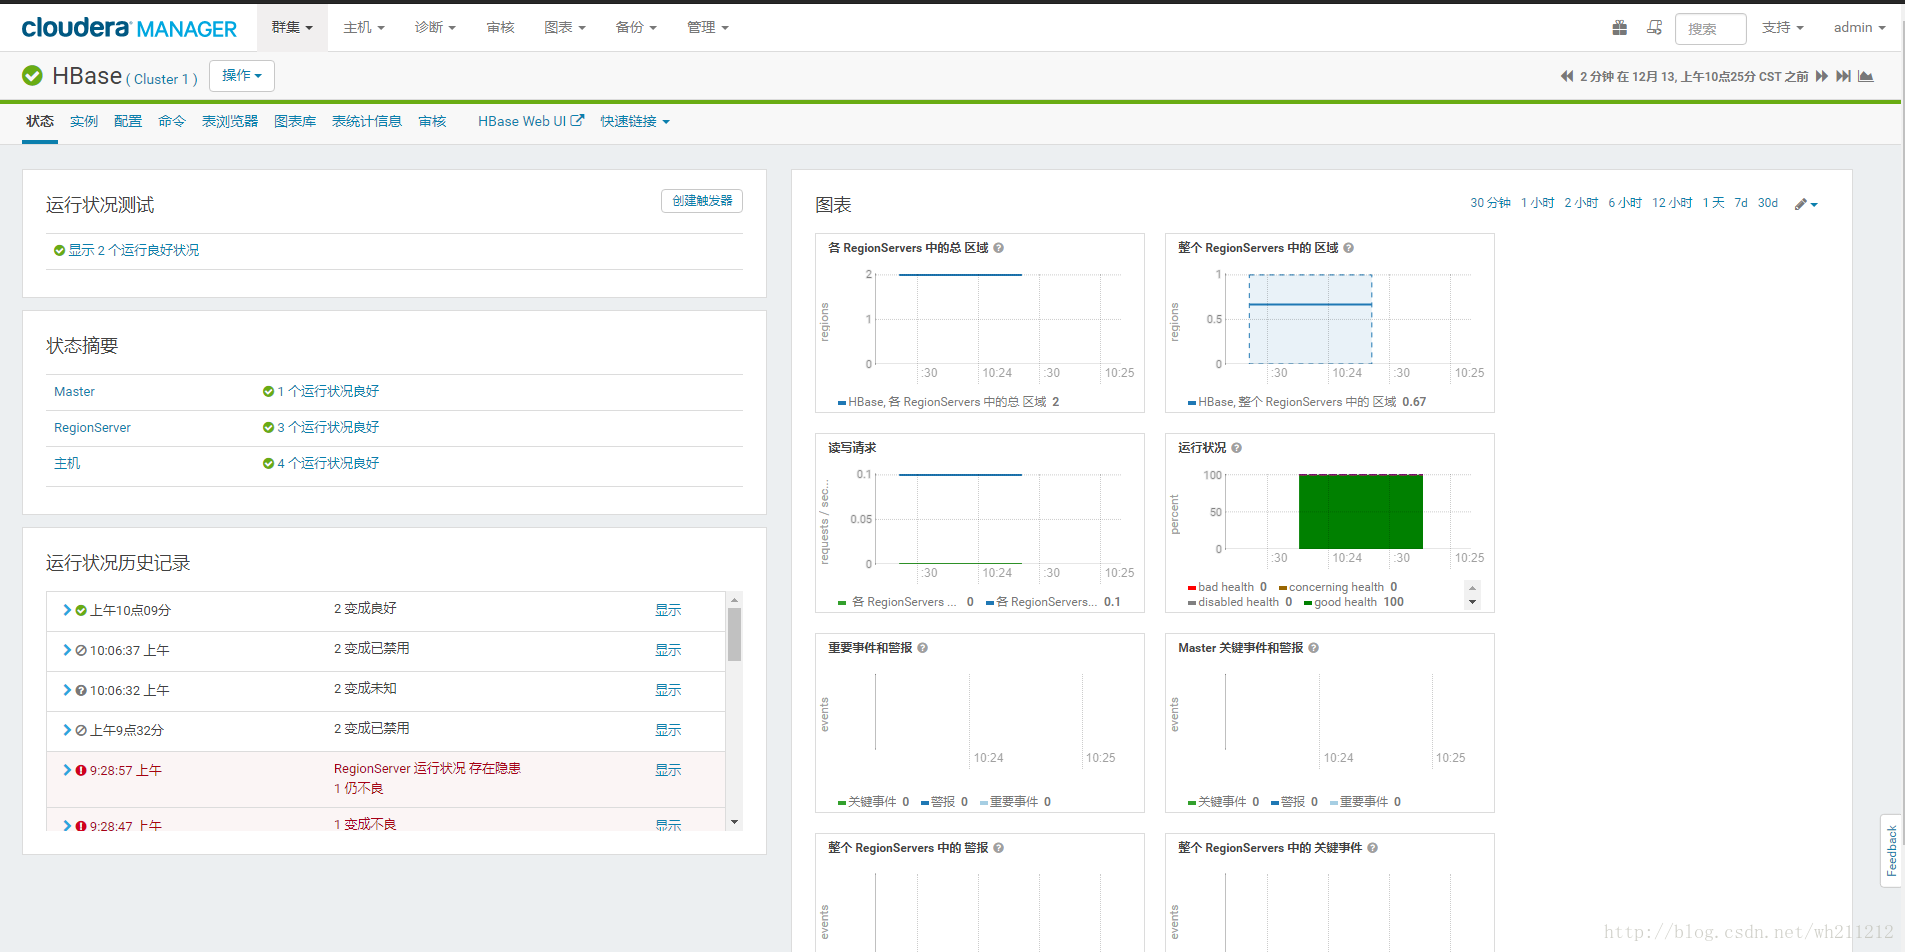Toggle the time range chart icon

[x=1866, y=76]
